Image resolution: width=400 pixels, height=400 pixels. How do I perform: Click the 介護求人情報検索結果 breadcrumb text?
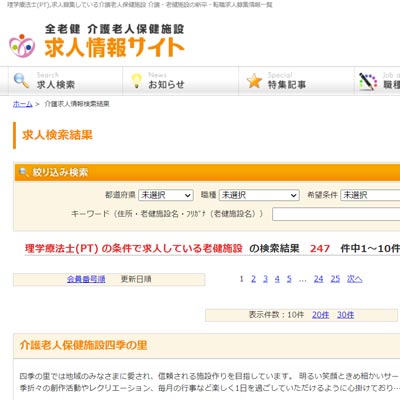point(77,104)
